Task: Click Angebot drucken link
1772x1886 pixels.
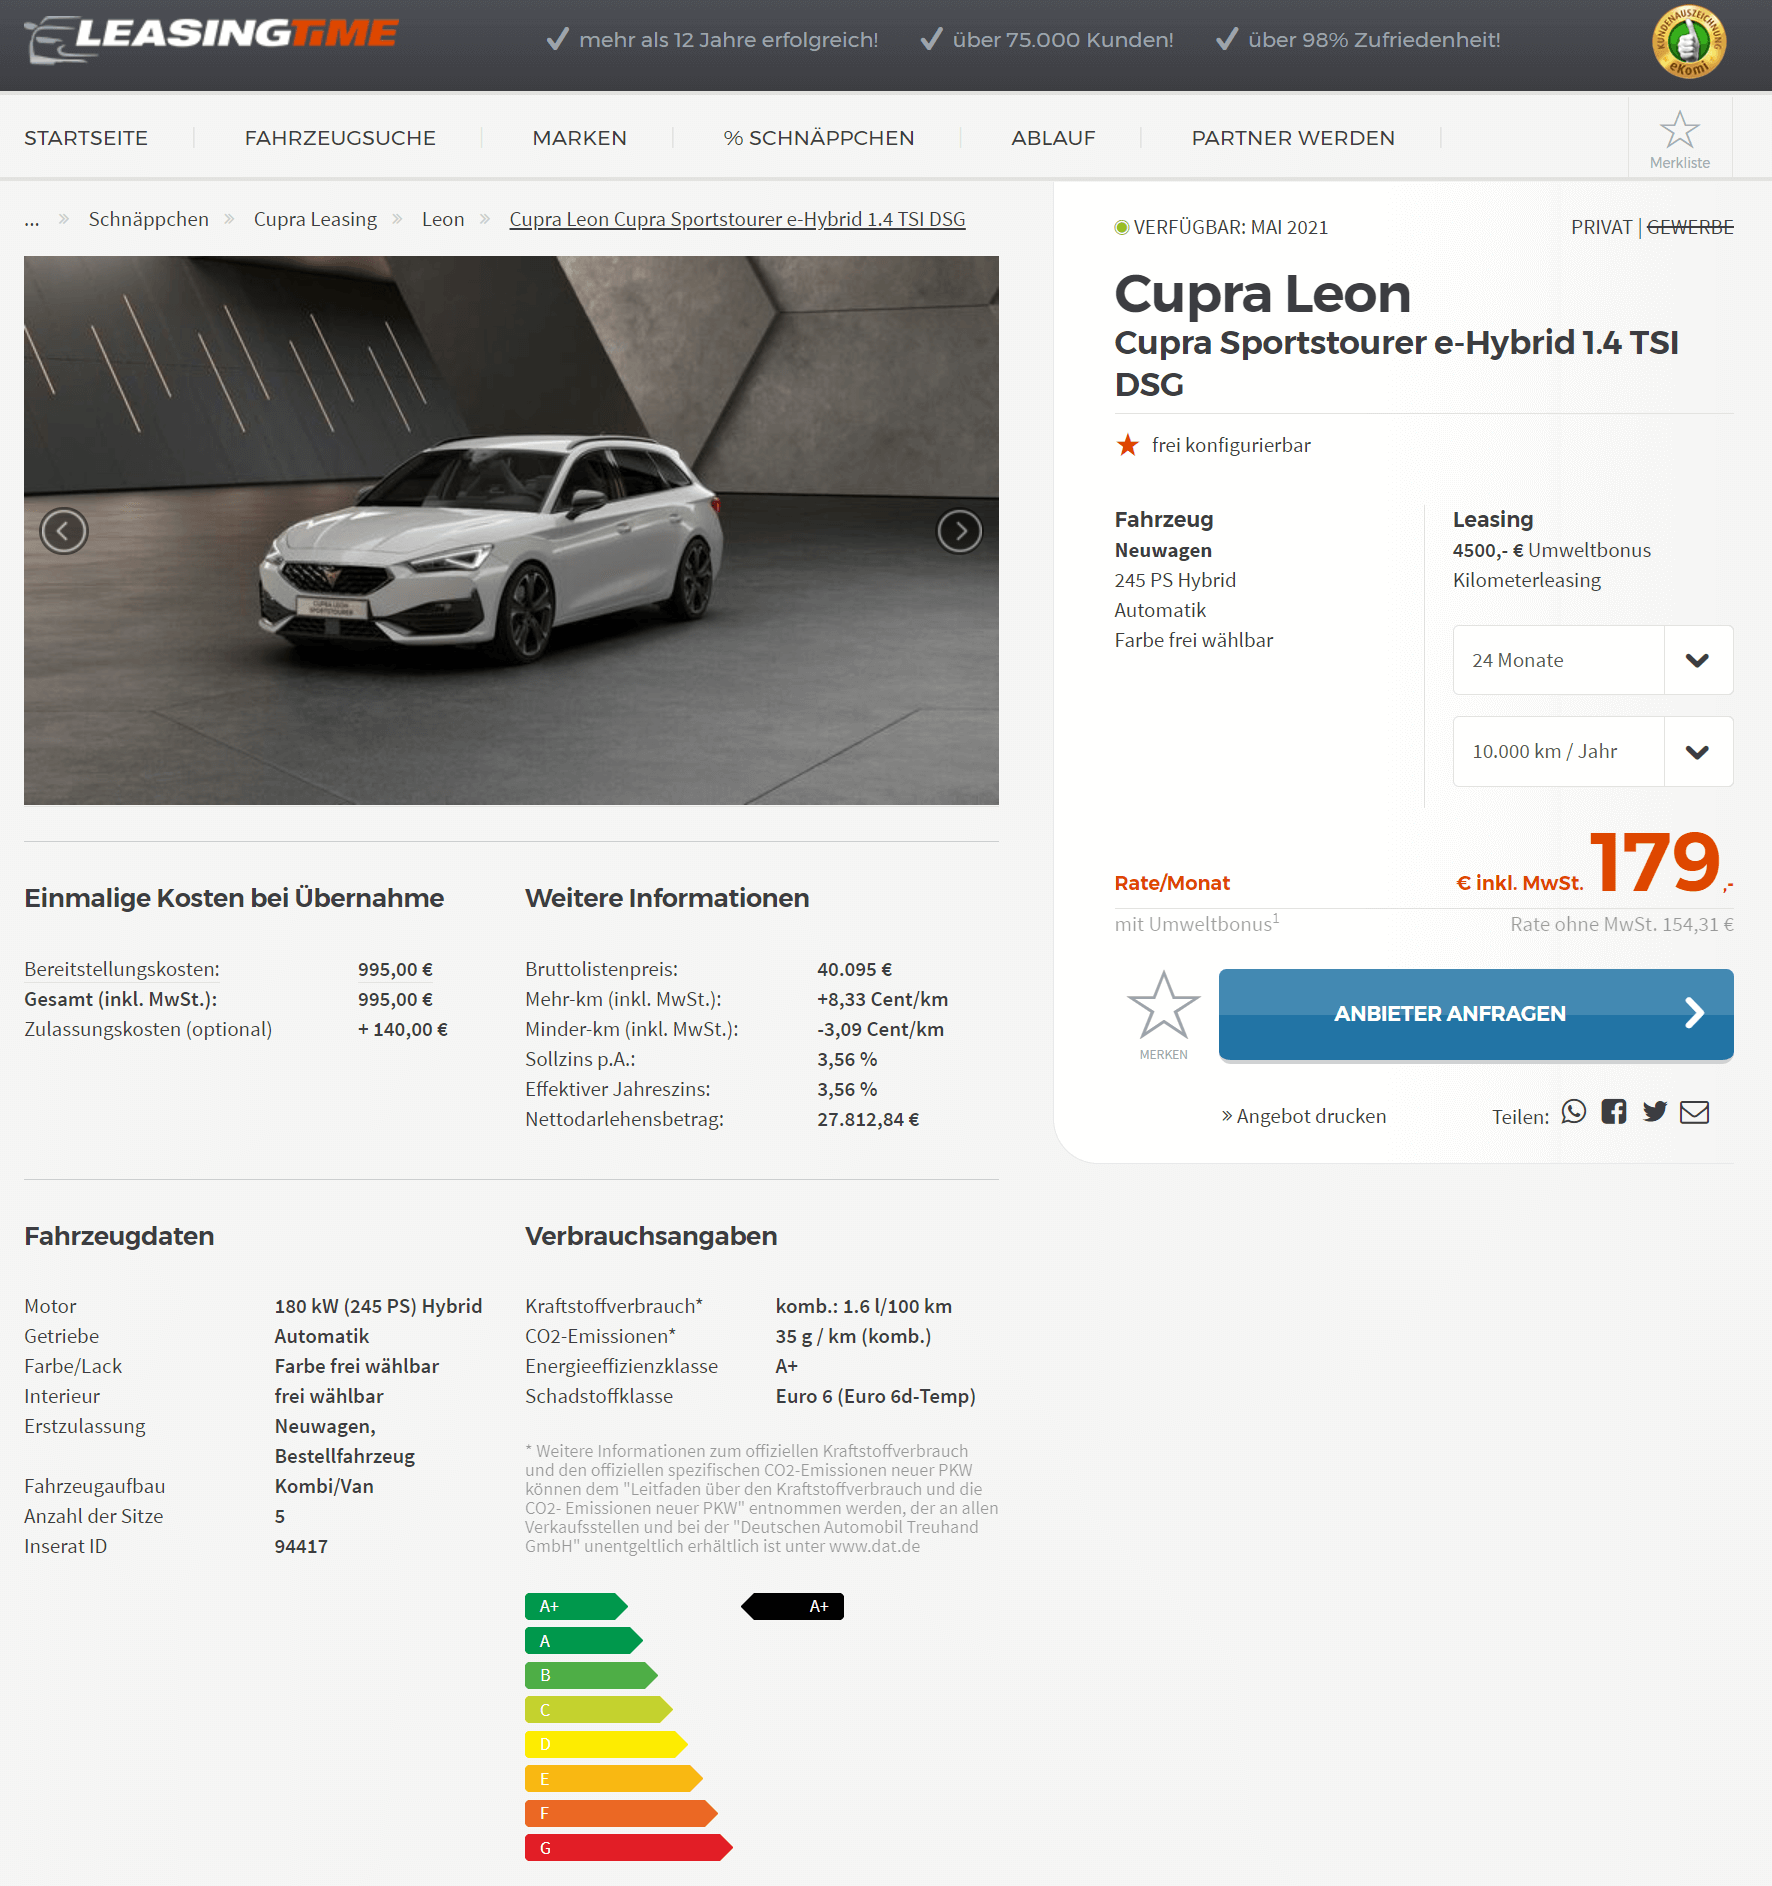Action: click(x=1304, y=1116)
